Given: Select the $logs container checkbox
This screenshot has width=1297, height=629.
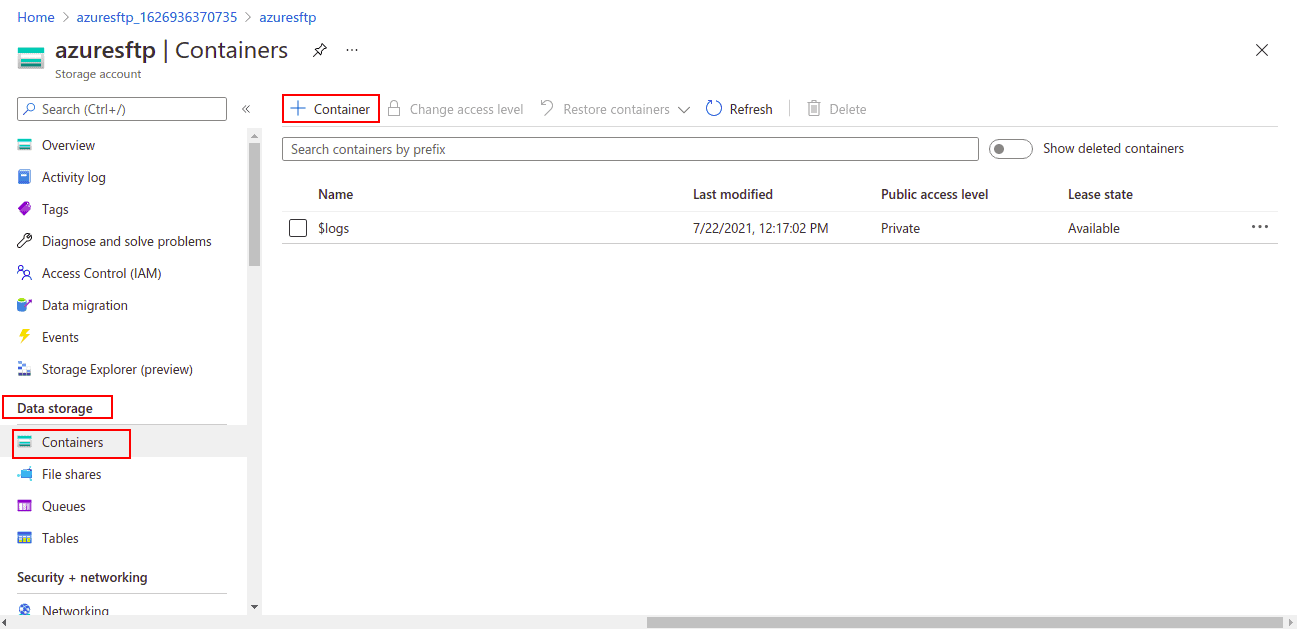Looking at the screenshot, I should click(298, 228).
